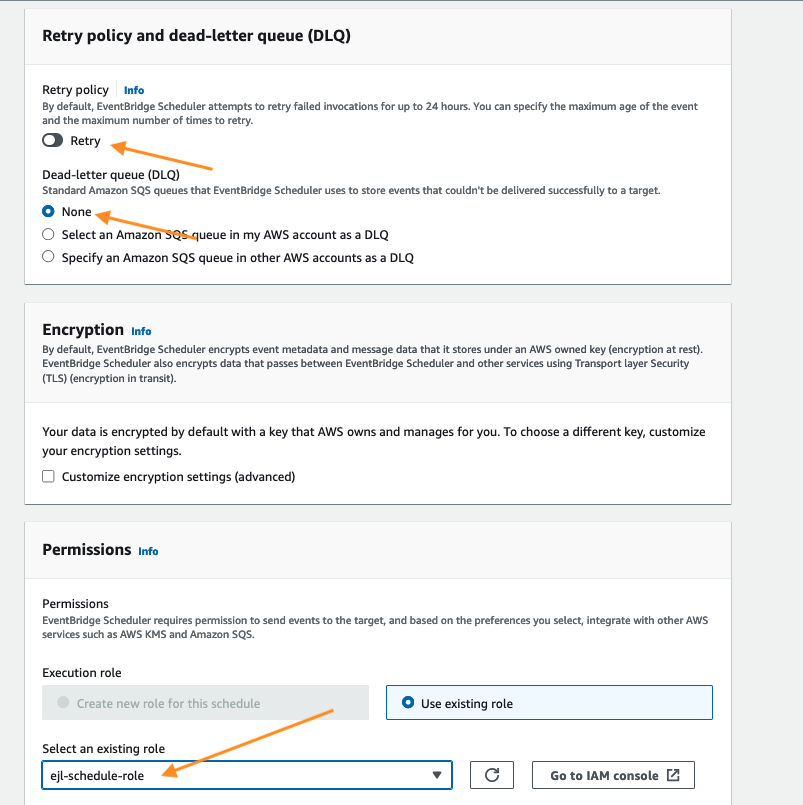Image resolution: width=803 pixels, height=805 pixels.
Task: Enable Customize encryption settings checkbox
Action: 48,477
